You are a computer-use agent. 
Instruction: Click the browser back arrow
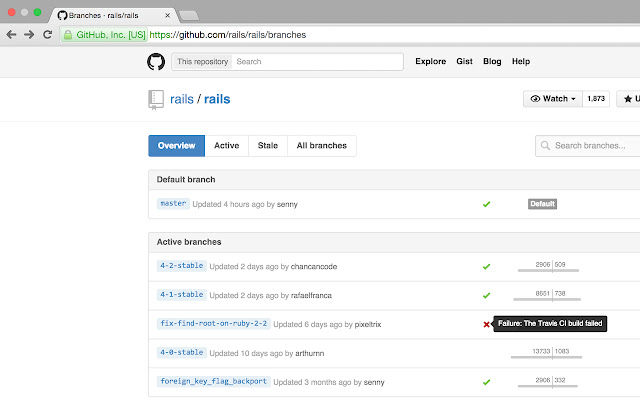click(x=11, y=35)
